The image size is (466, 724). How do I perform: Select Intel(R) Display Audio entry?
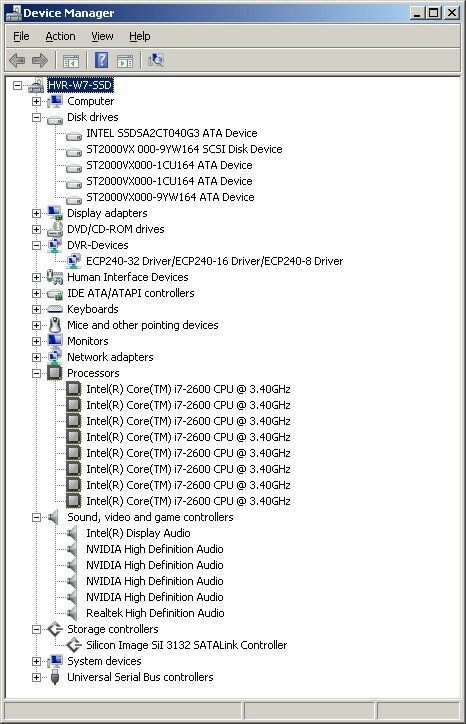pos(138,533)
